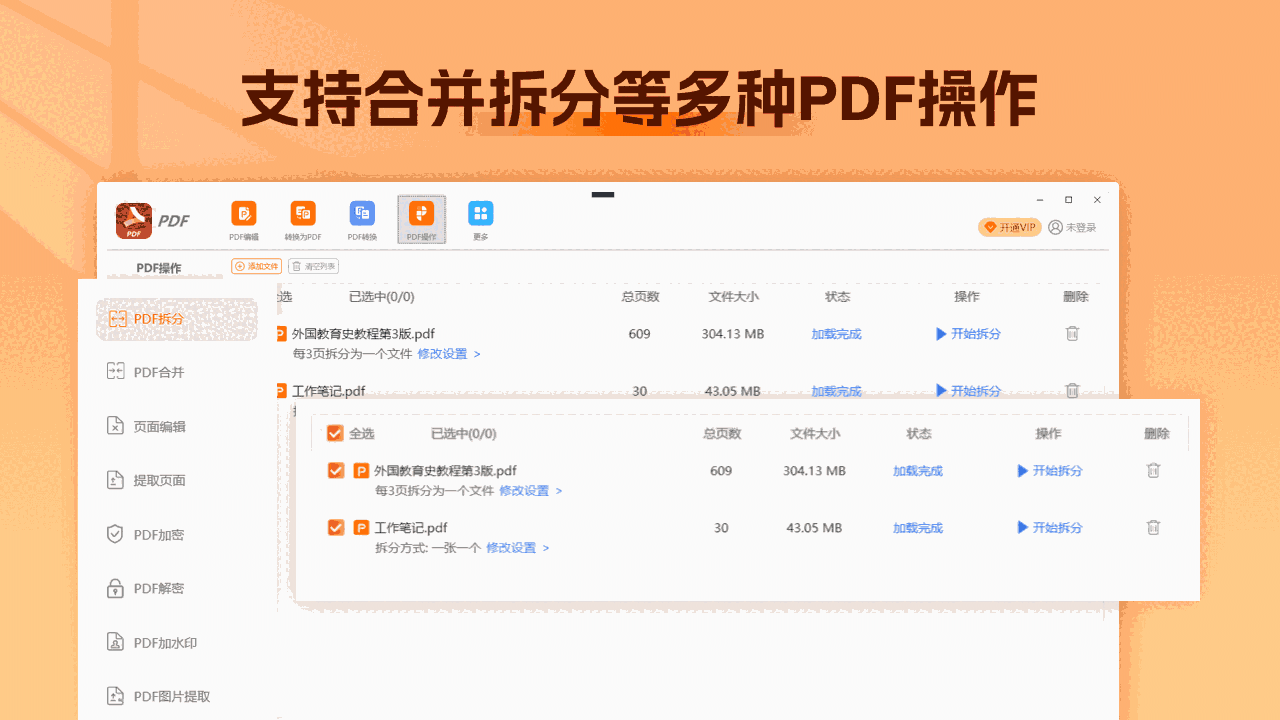Viewport: 1280px width, 720px height.
Task: Toggle the 全选 checkbox
Action: coord(336,433)
